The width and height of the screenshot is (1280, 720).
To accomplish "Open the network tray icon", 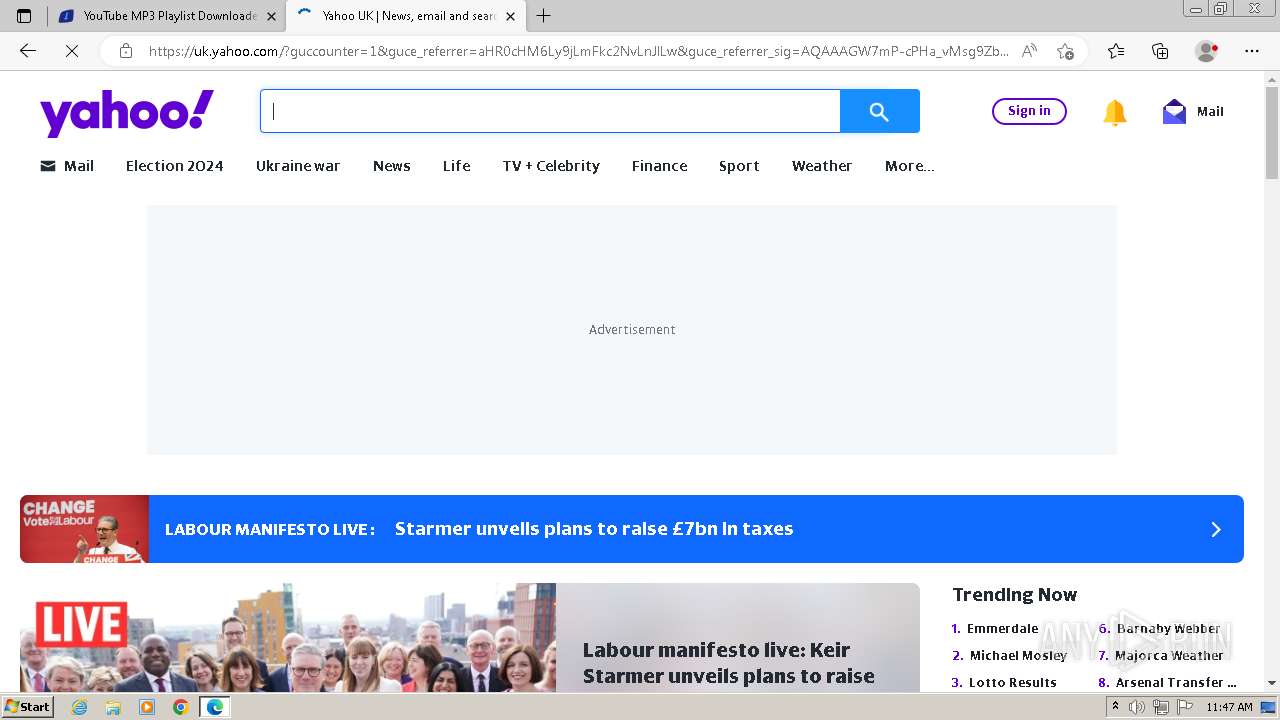I will tap(1161, 707).
